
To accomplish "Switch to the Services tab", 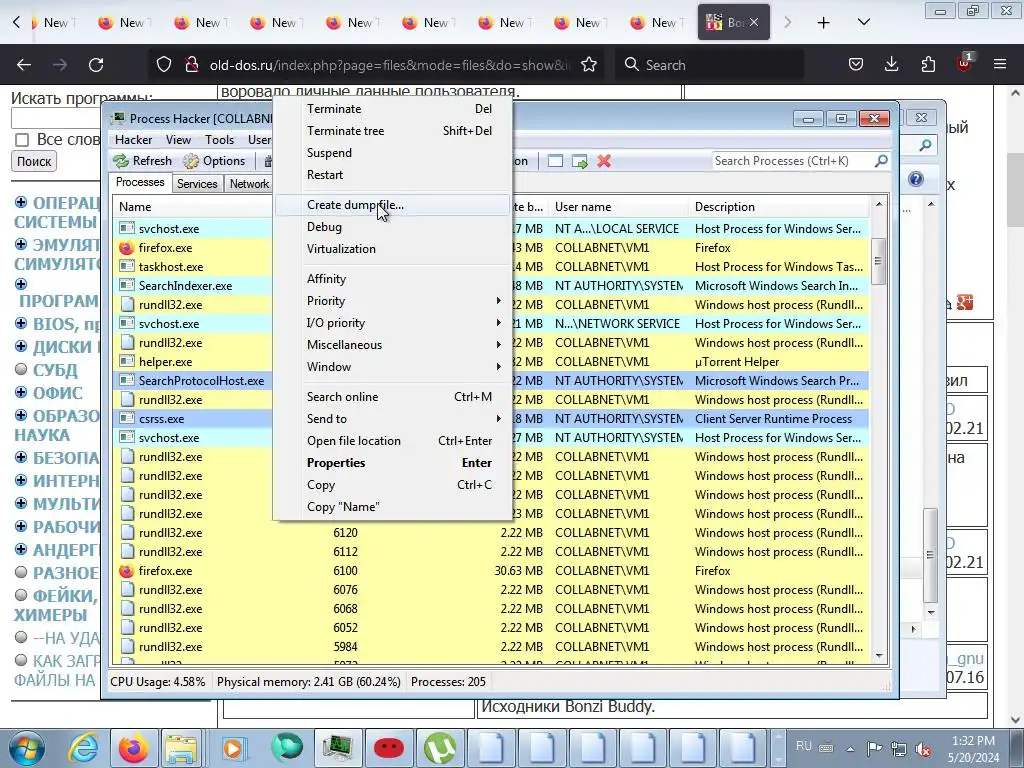I will click(197, 184).
